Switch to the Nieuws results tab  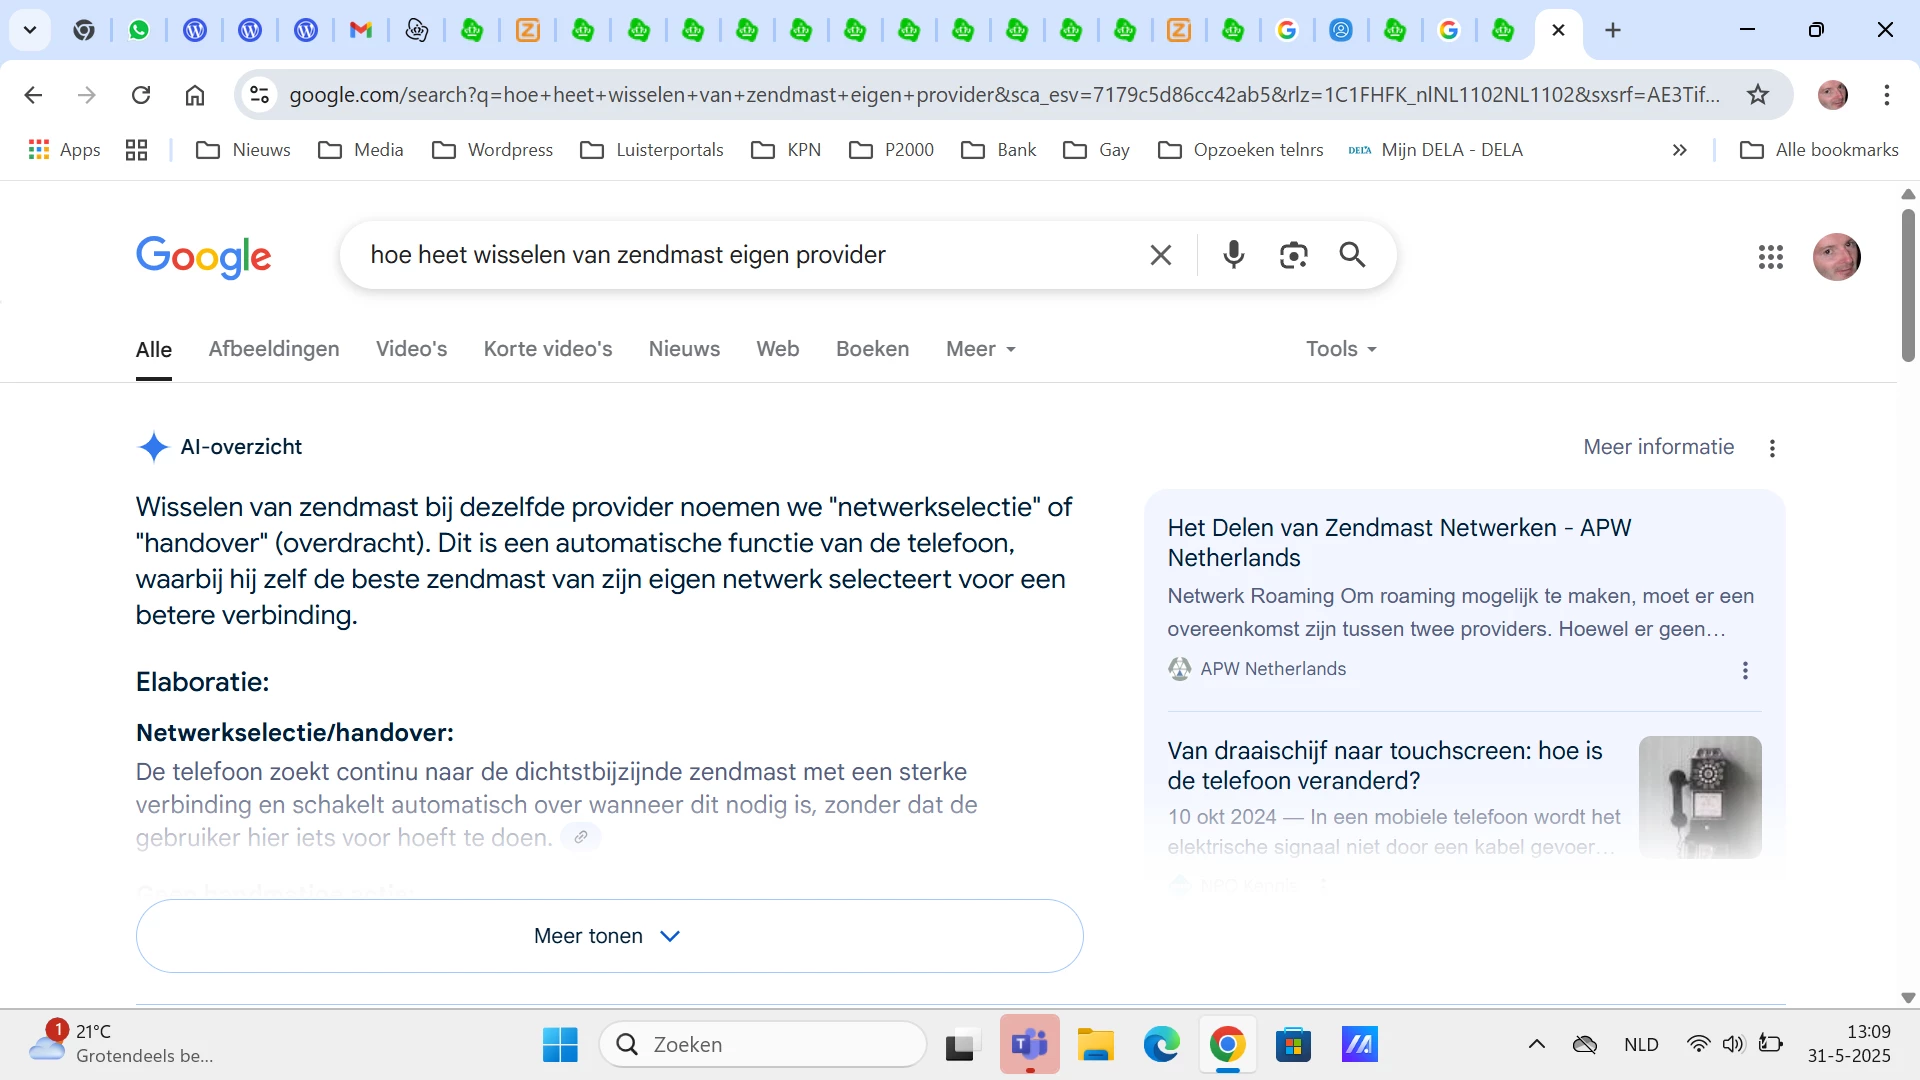[x=684, y=349]
